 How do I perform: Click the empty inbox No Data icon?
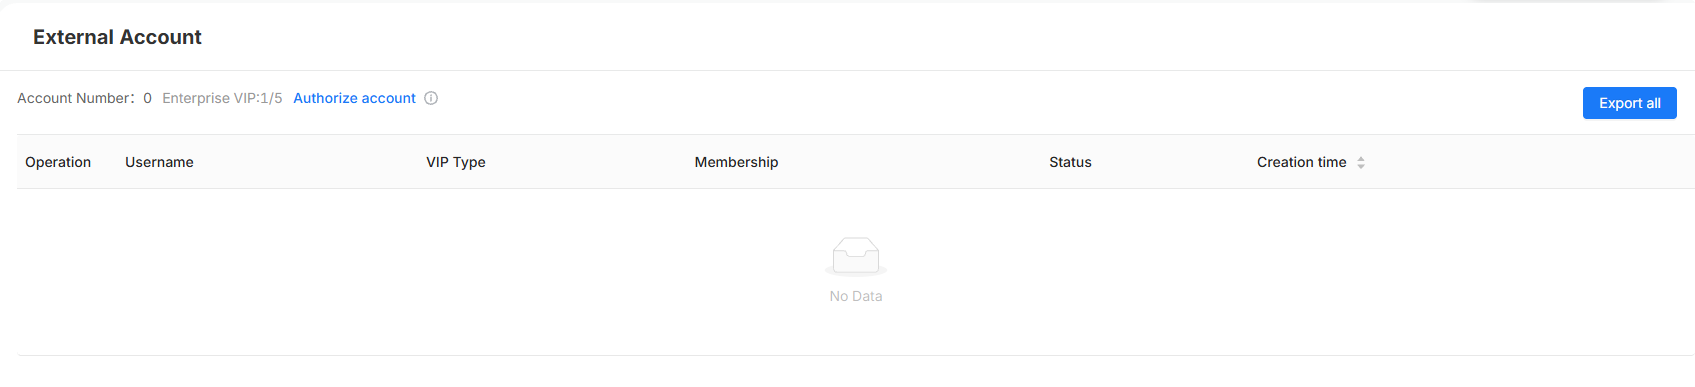pyautogui.click(x=856, y=256)
